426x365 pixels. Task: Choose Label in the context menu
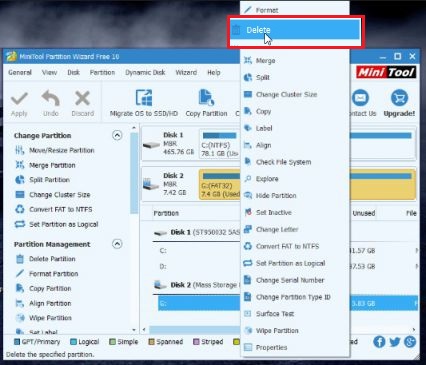[x=295, y=128]
